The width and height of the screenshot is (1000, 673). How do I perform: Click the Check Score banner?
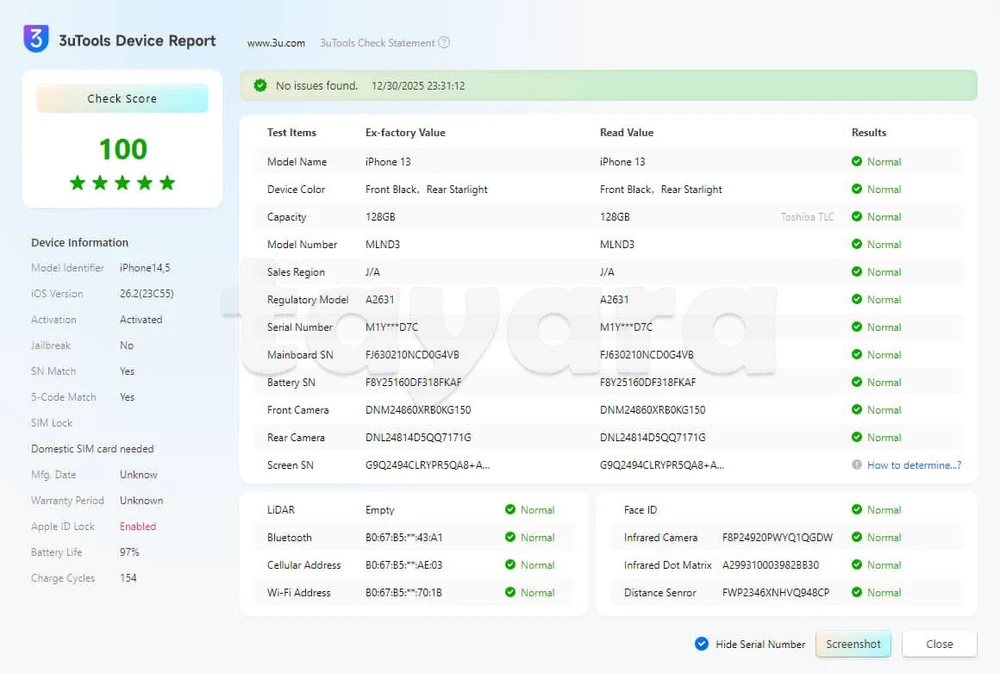(122, 98)
